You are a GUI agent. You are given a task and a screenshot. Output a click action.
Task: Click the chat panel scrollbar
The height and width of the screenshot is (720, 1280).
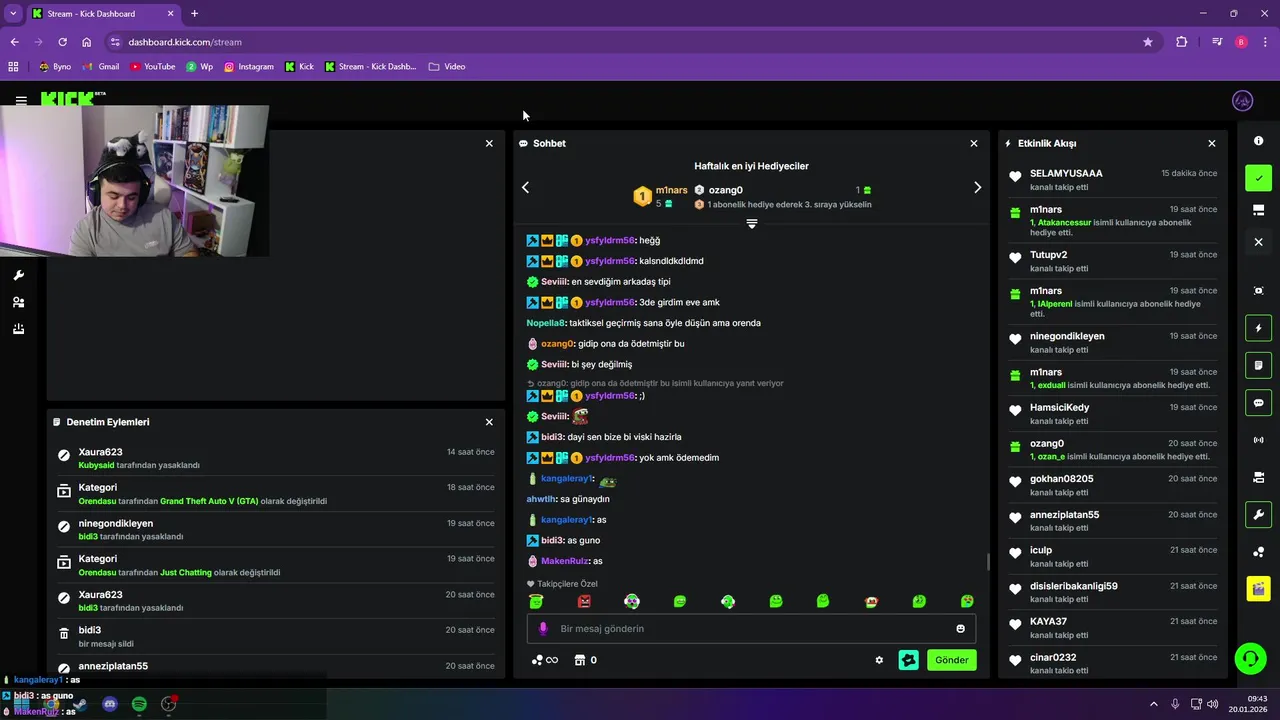pos(988,561)
